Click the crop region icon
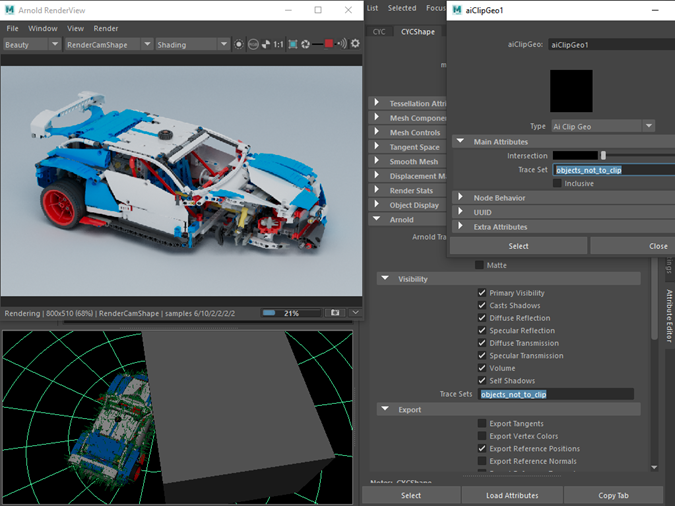 tap(293, 44)
